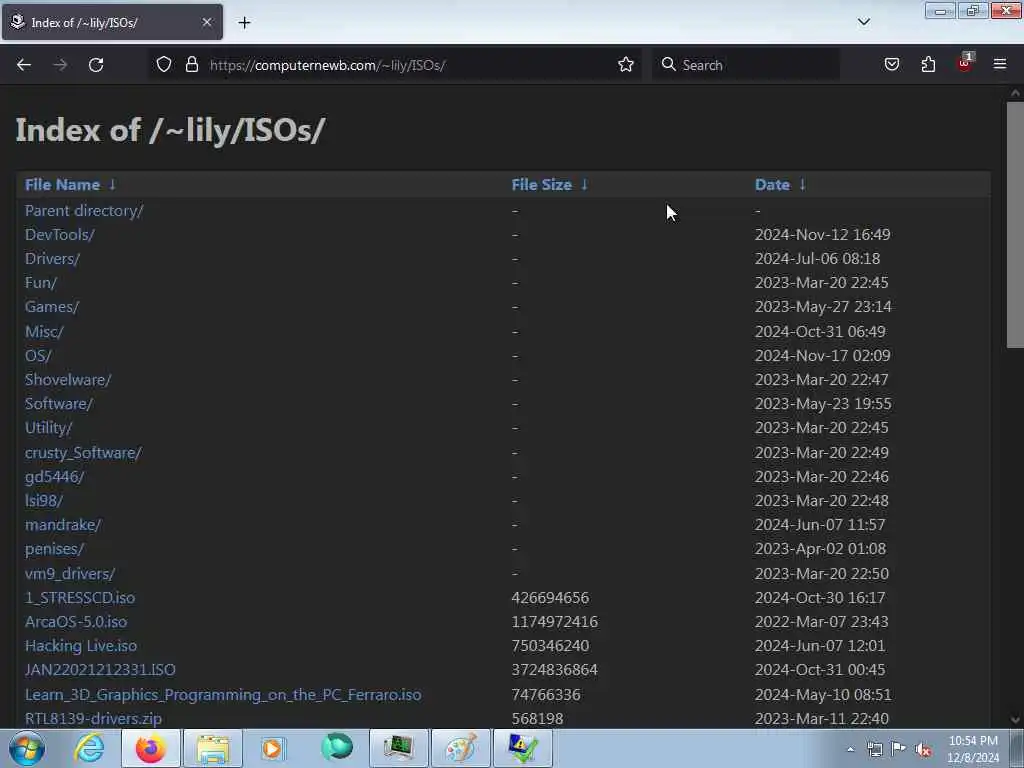Open the Firefox hamburger menu

point(1000,64)
